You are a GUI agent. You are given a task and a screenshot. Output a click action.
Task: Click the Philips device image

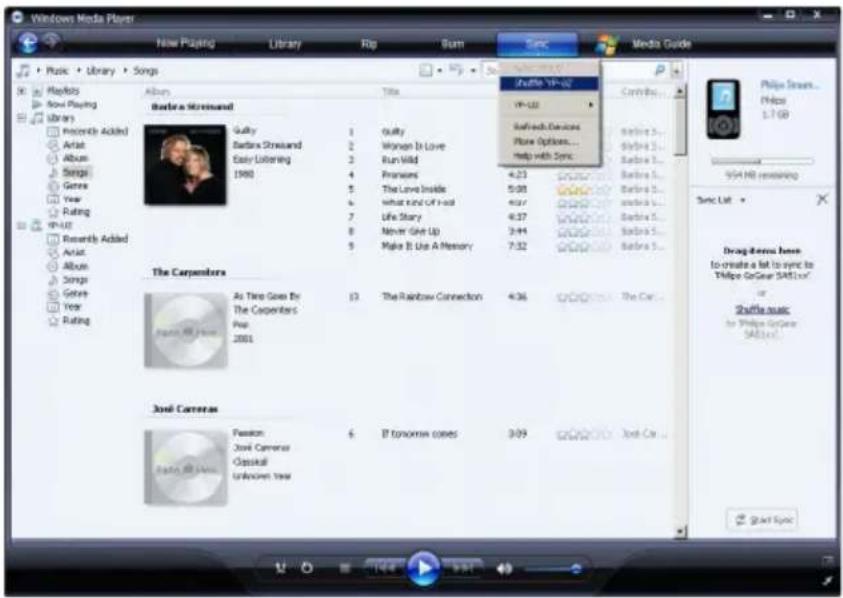723,110
